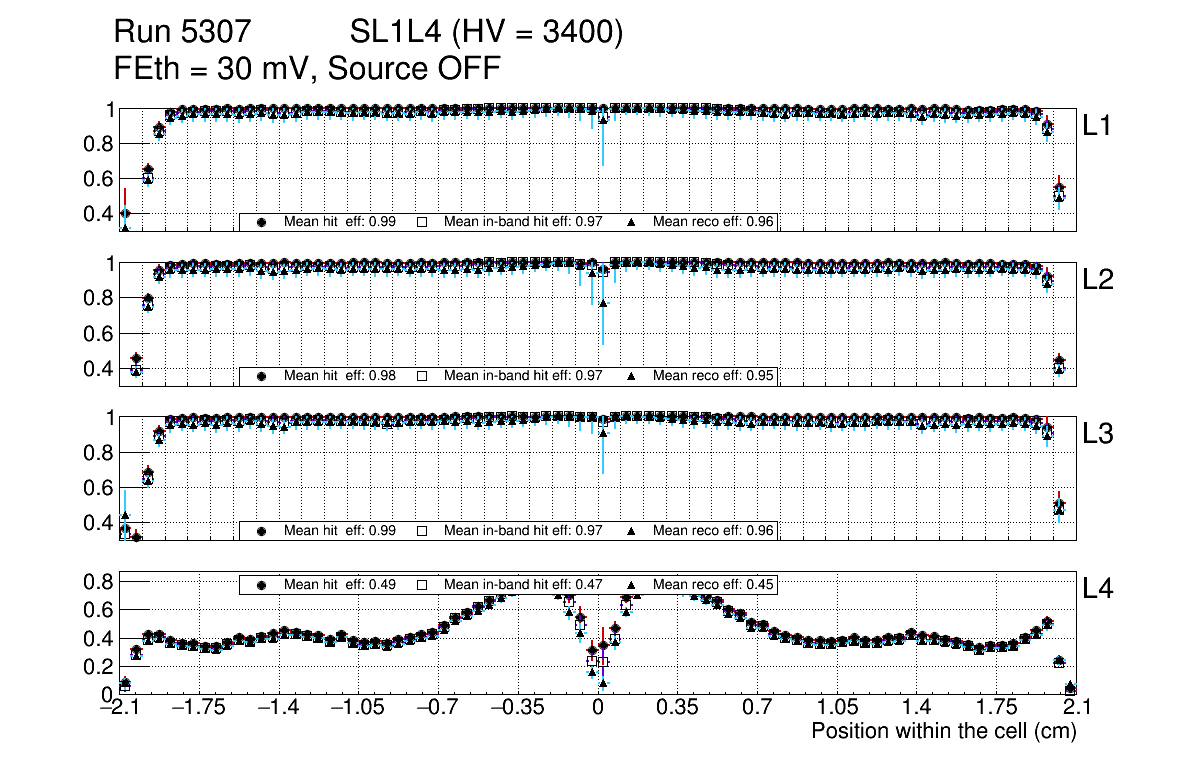
Task: Select the 'FEth = 30 mV, Source OFF' subtitle
Action: coord(307,68)
